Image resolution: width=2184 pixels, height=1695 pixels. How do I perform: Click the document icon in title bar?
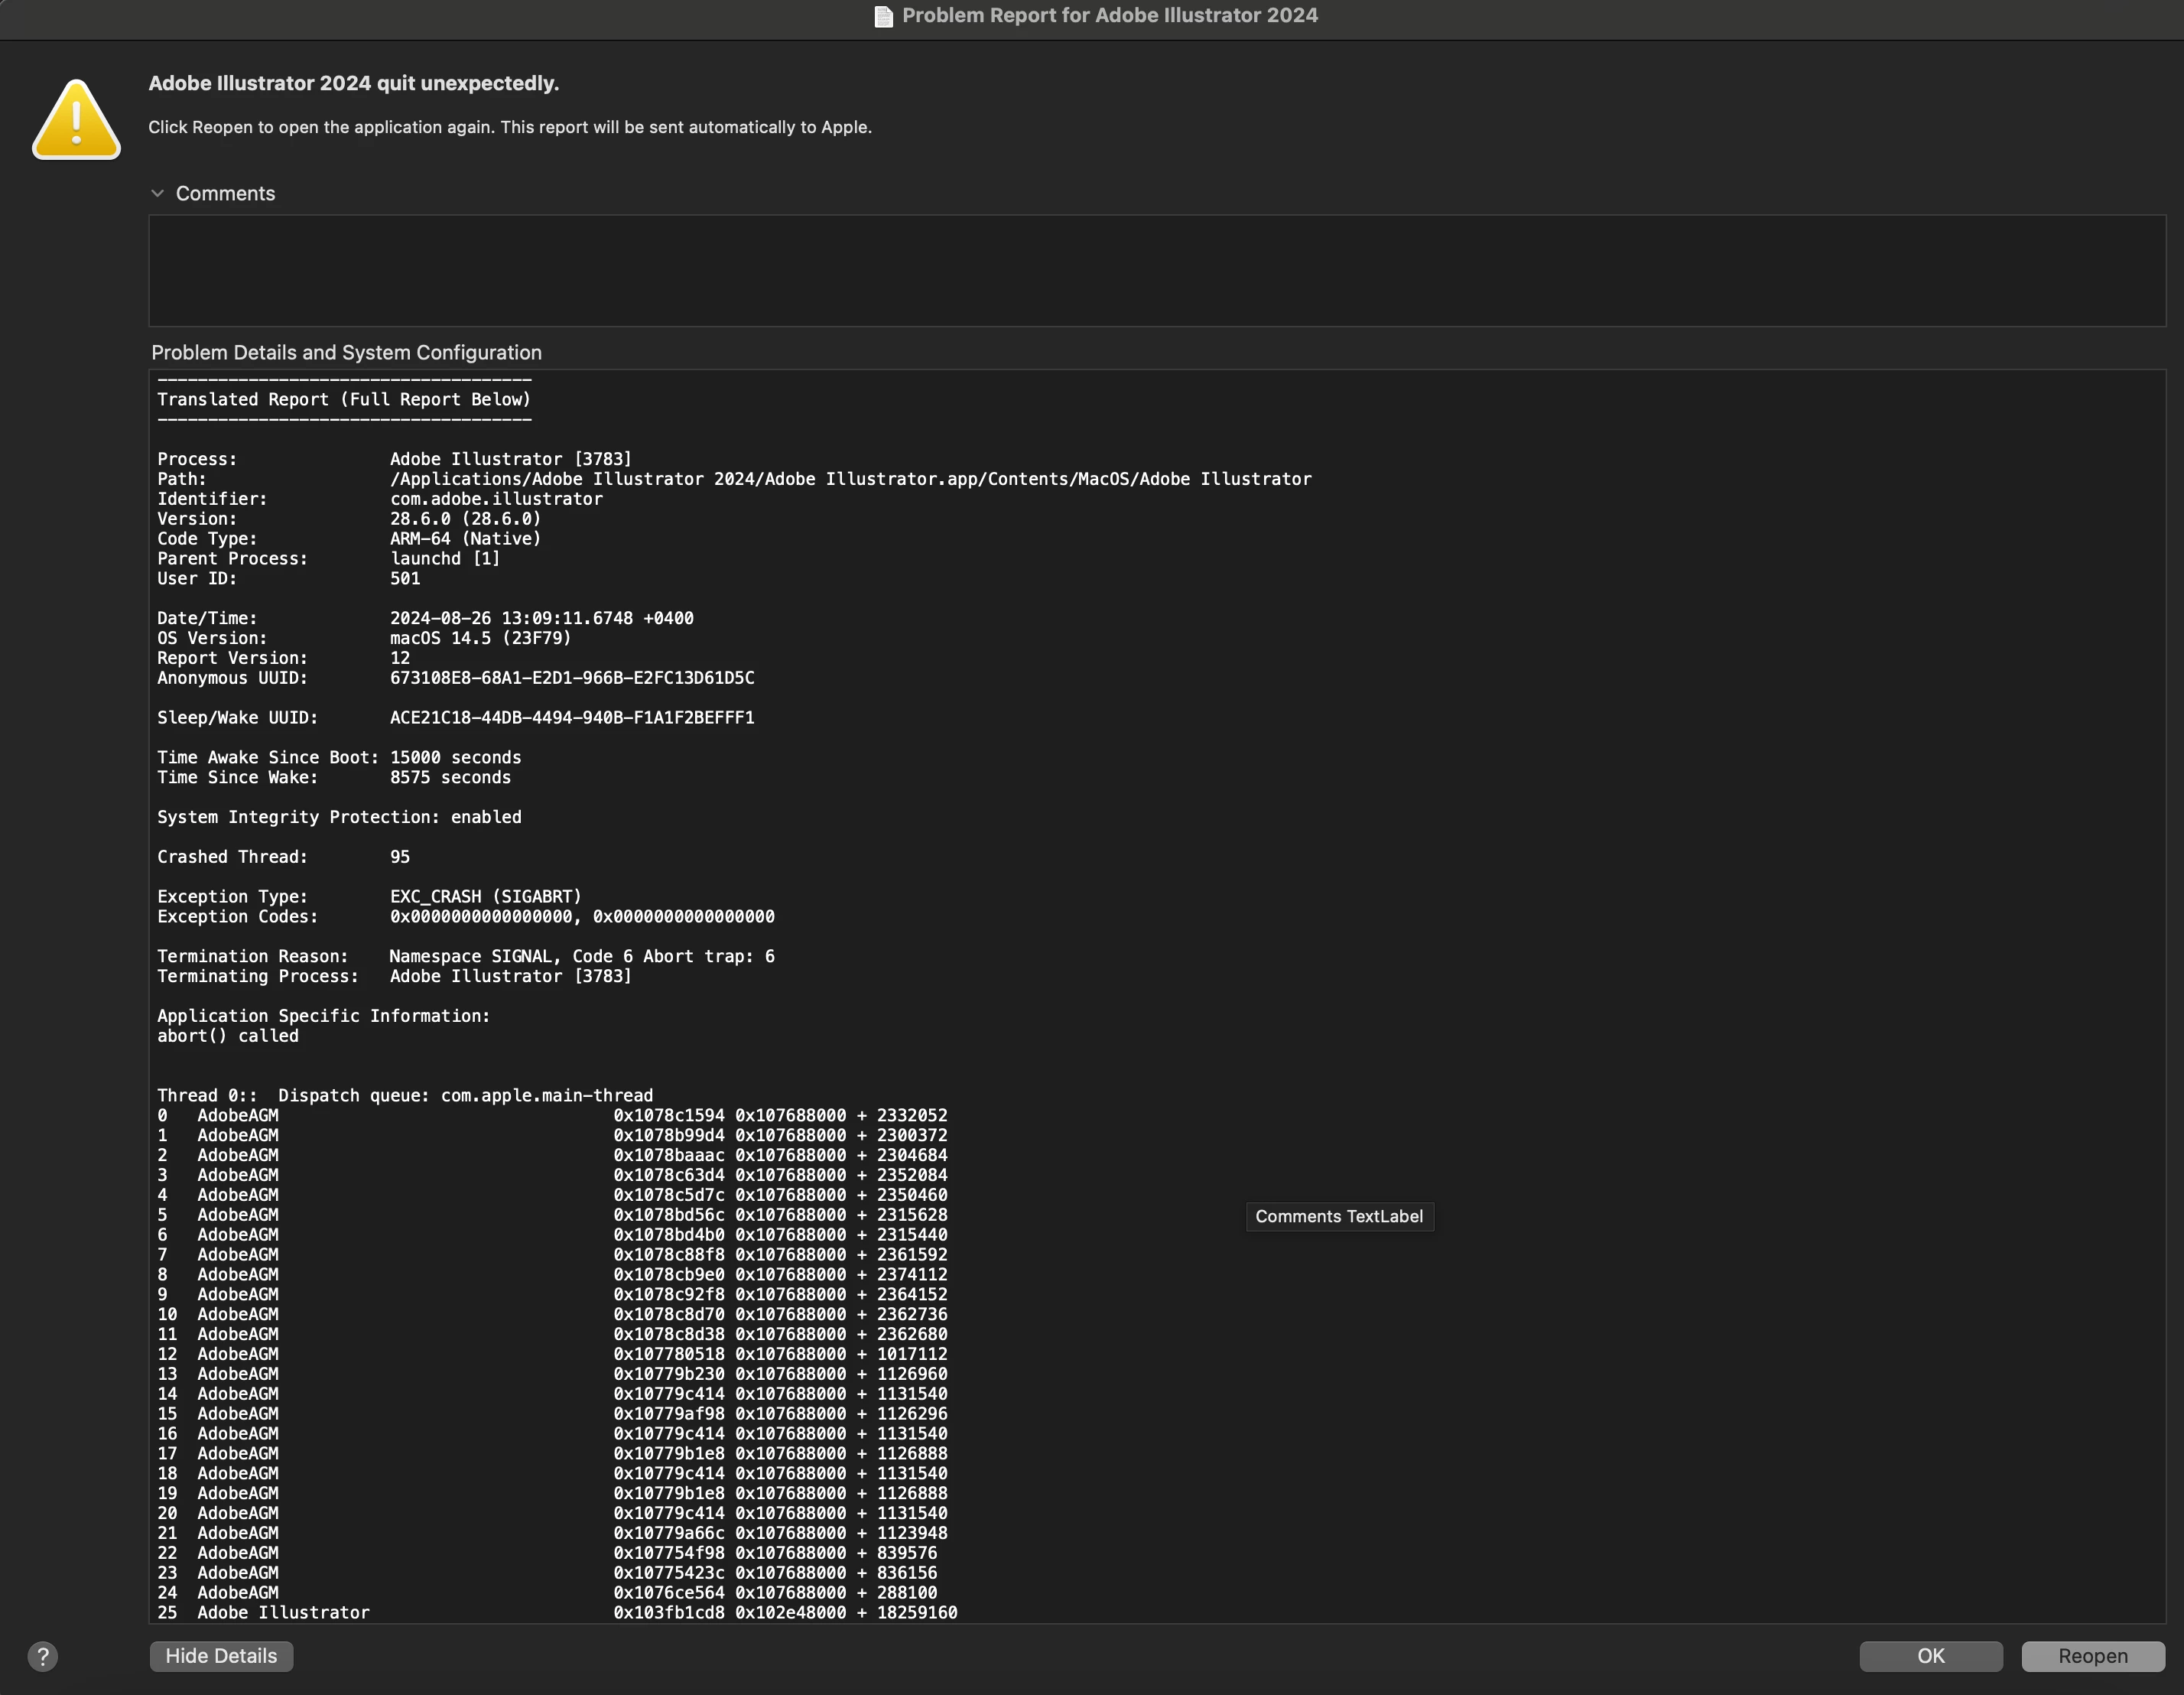pos(883,16)
